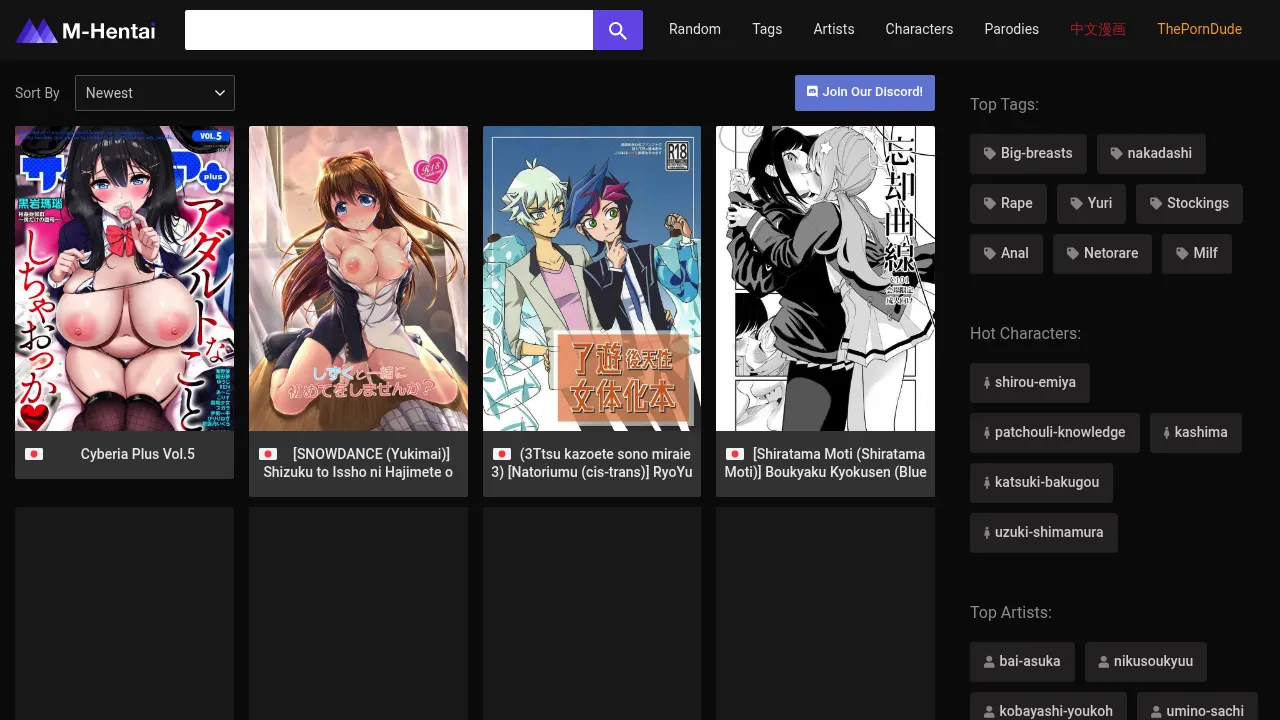This screenshot has width=1280, height=720.
Task: Open the Sort By Newest dropdown
Action: pyautogui.click(x=155, y=93)
